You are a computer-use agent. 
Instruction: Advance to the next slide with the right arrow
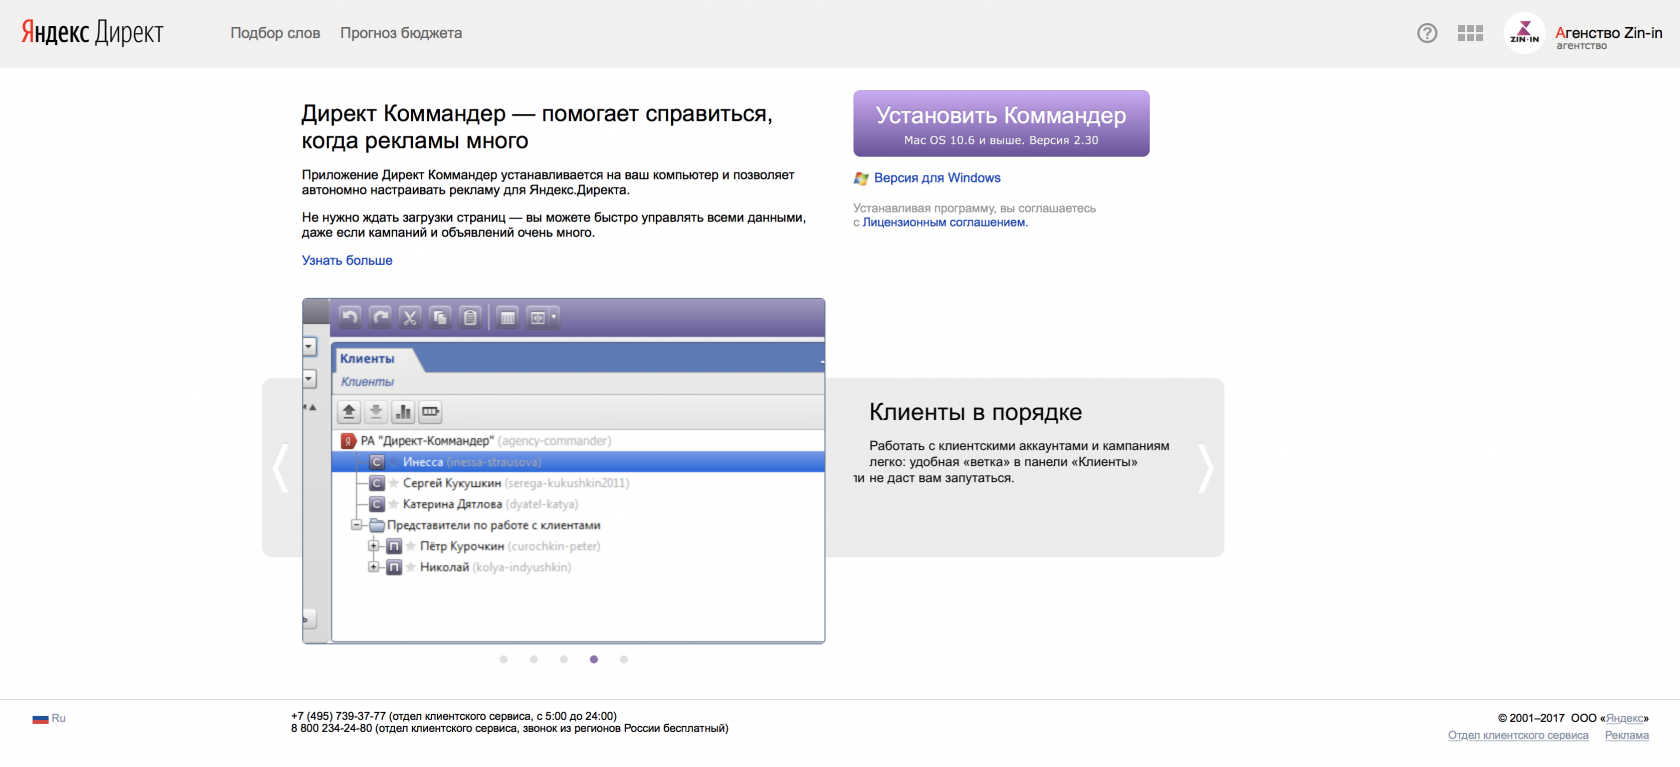[x=1205, y=467]
